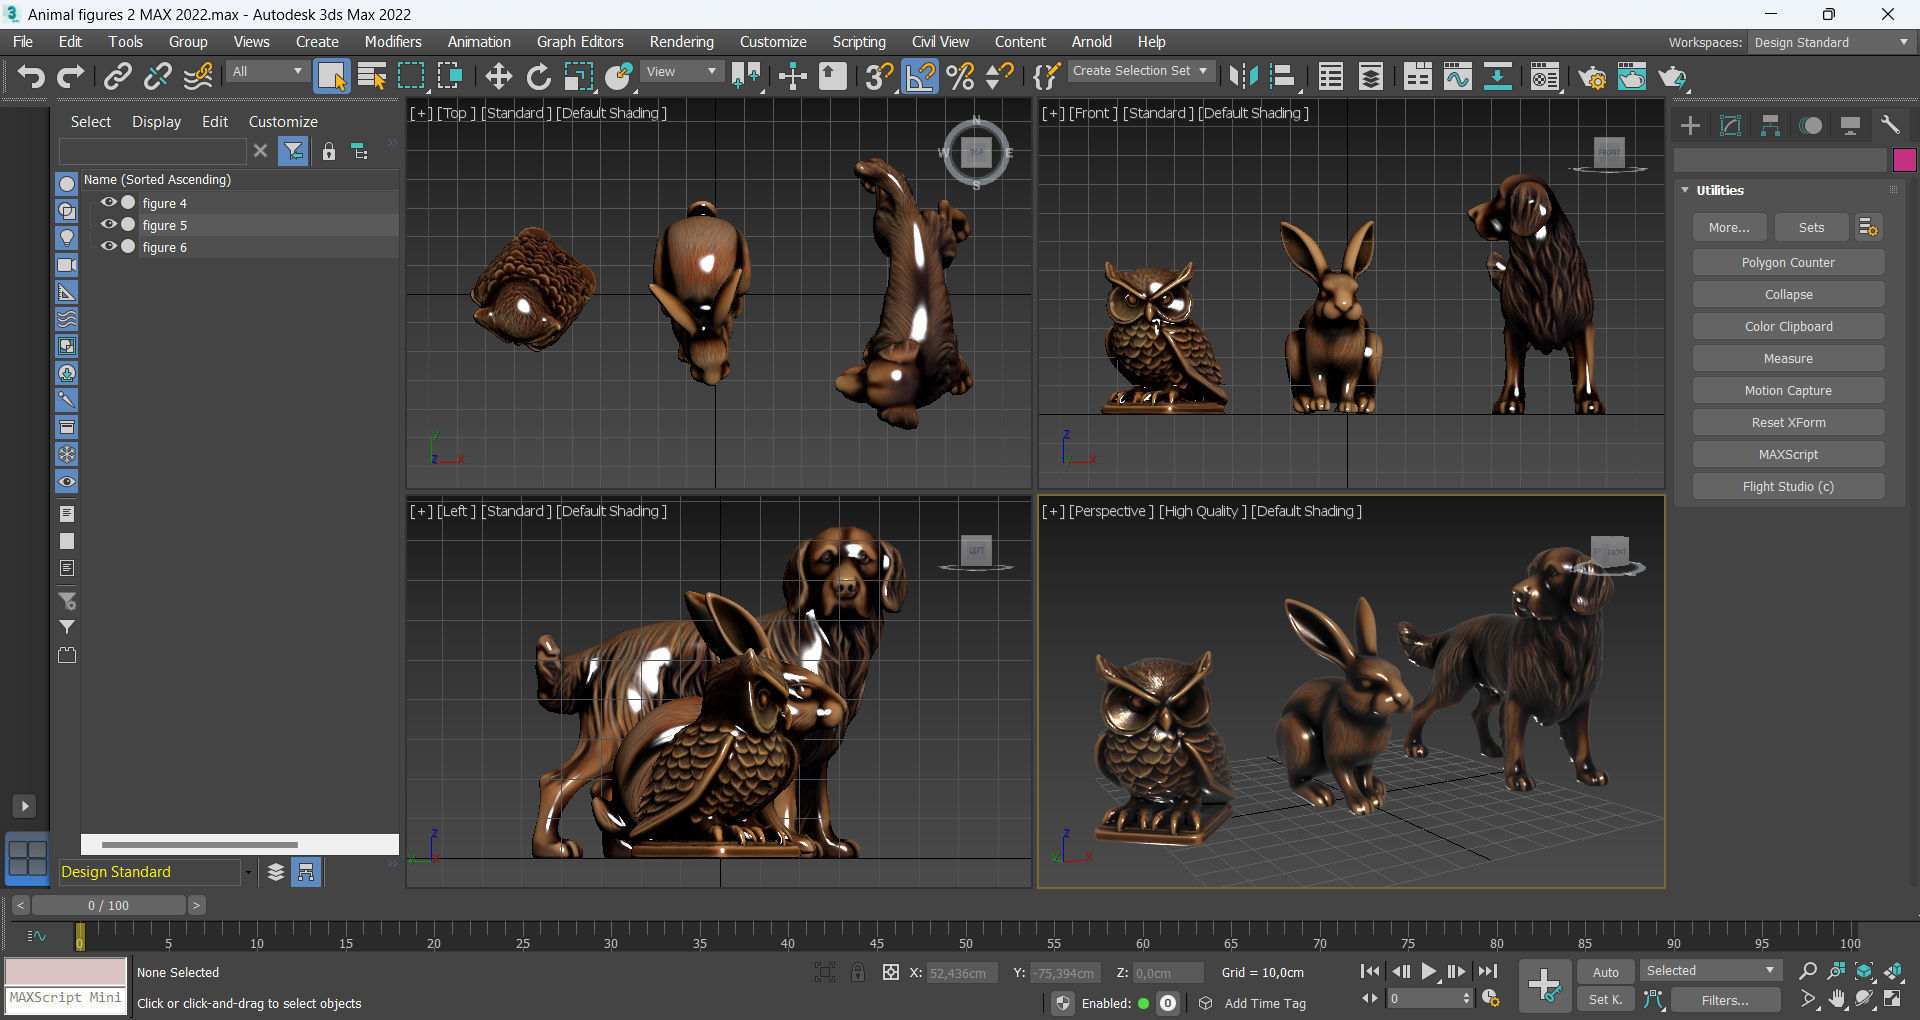The width and height of the screenshot is (1920, 1020).
Task: Hide figure 5 using its eye icon
Action: tap(108, 224)
